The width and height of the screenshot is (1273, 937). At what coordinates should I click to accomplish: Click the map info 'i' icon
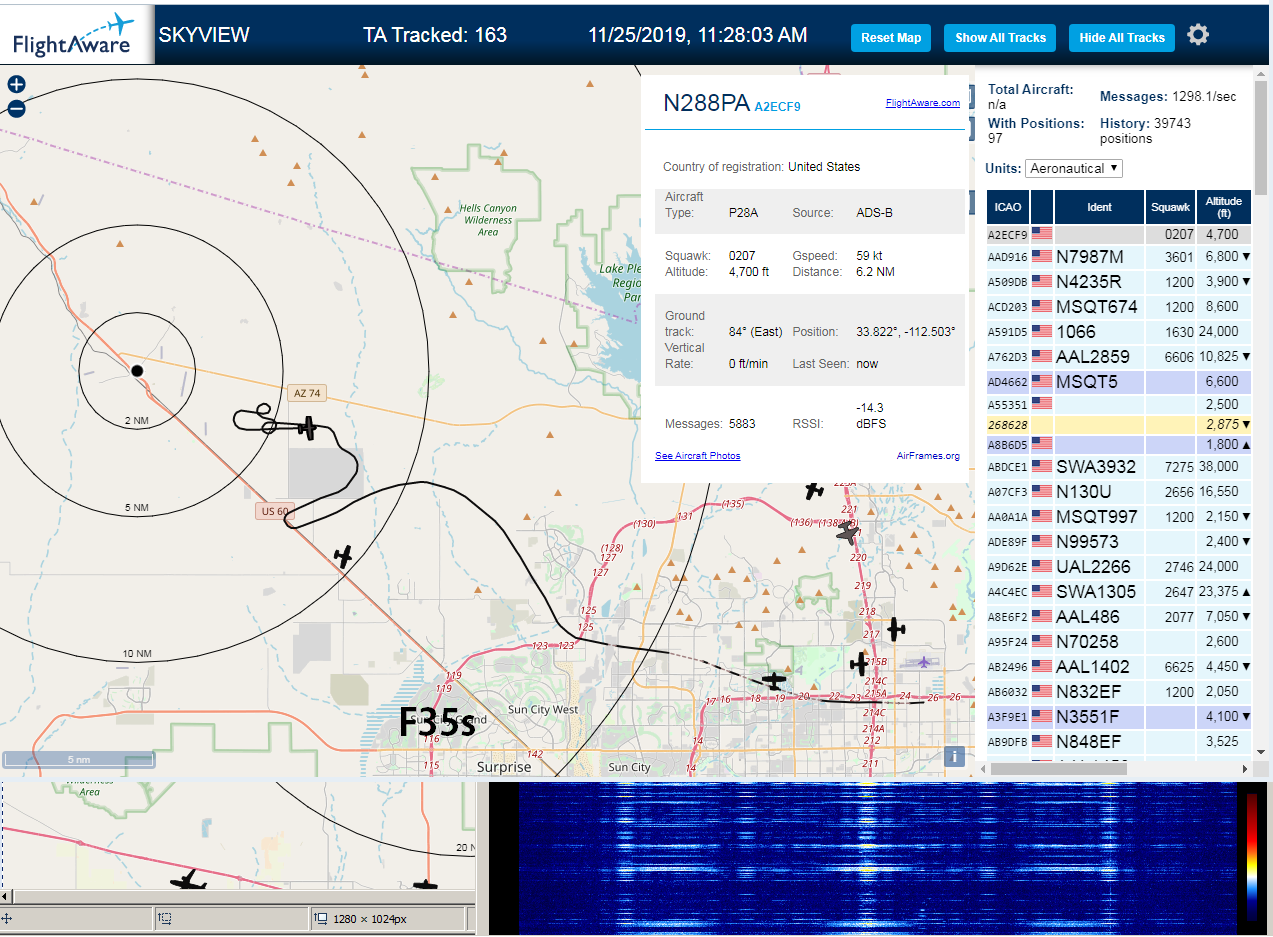(955, 757)
